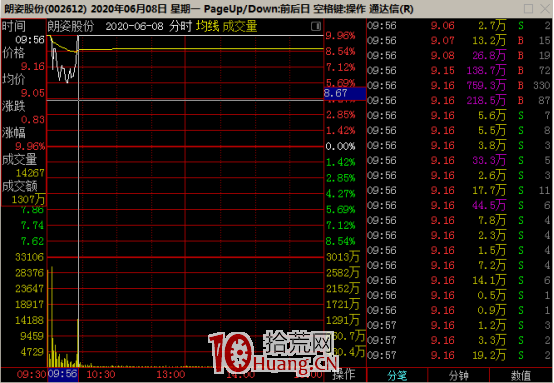The width and height of the screenshot is (554, 383).
Task: Select the tick row with 44.5万
Action: coord(459,205)
